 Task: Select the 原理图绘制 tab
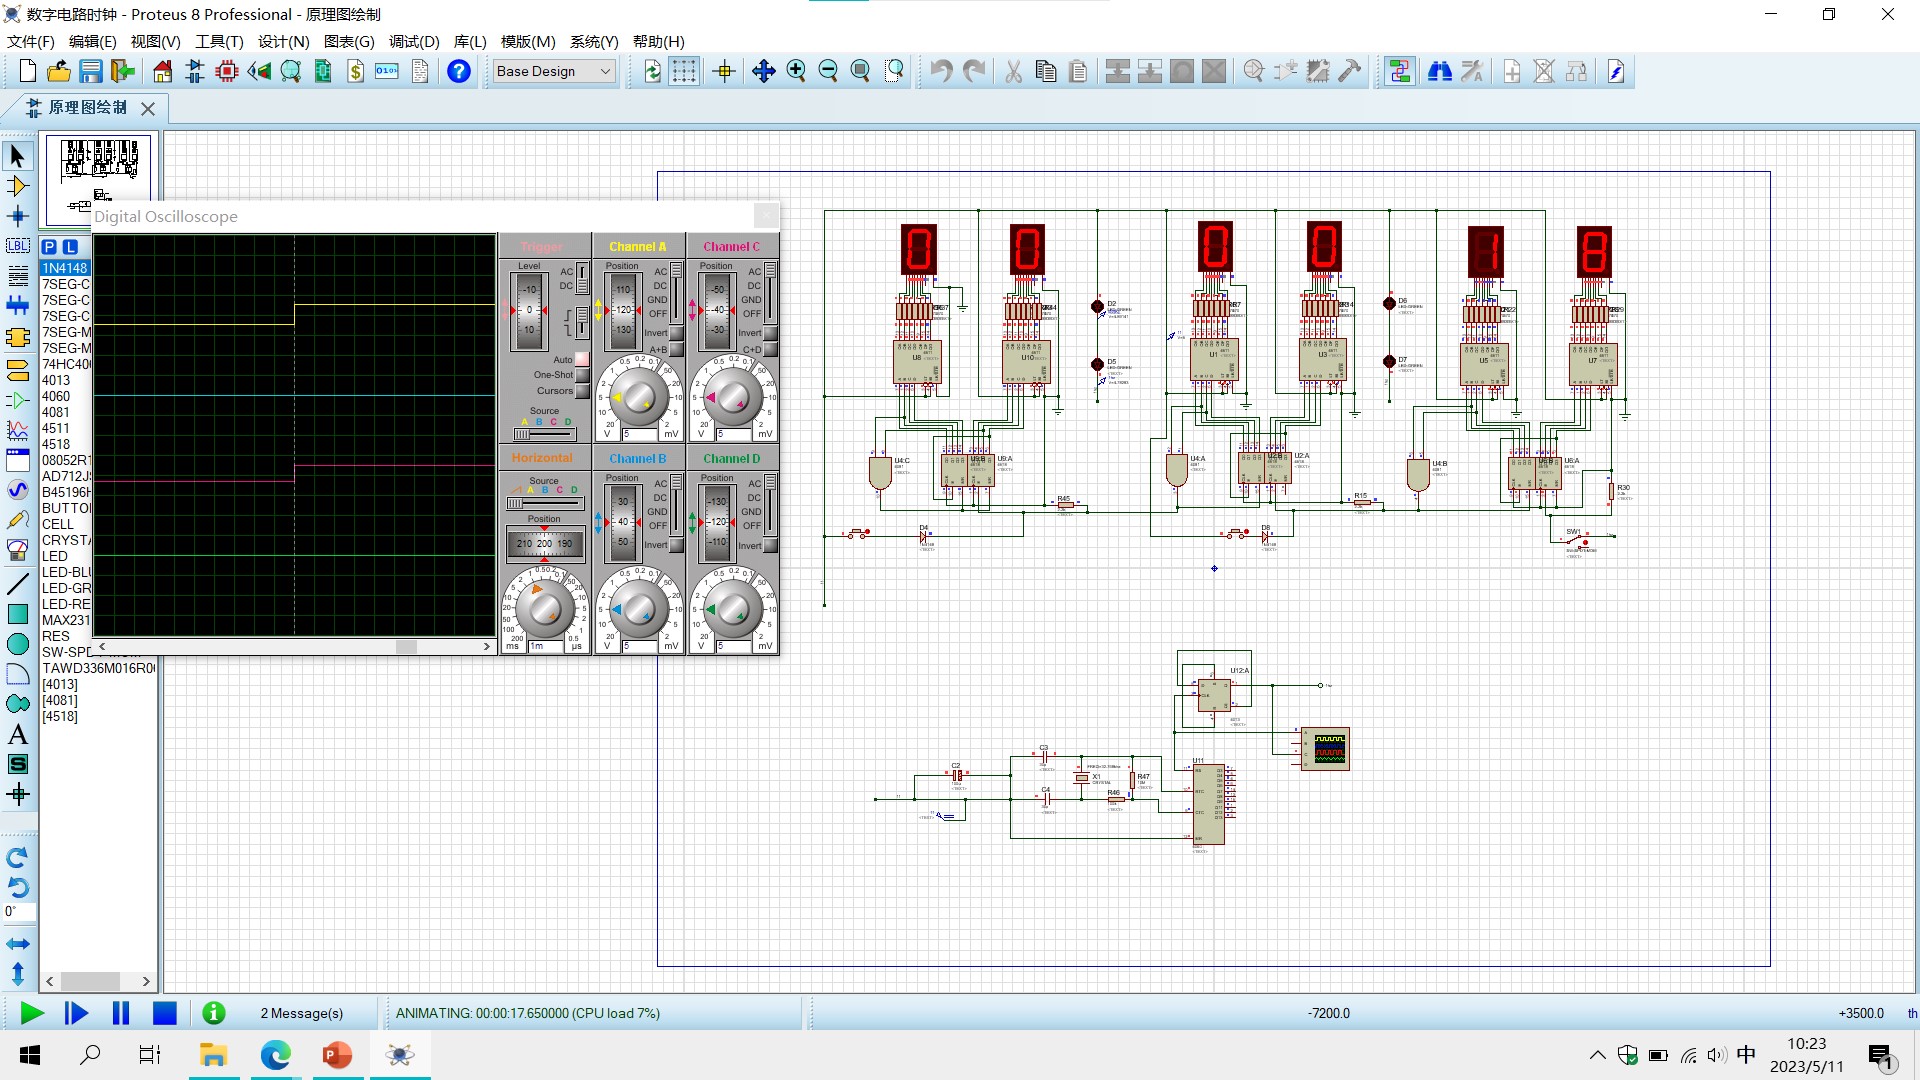point(88,107)
